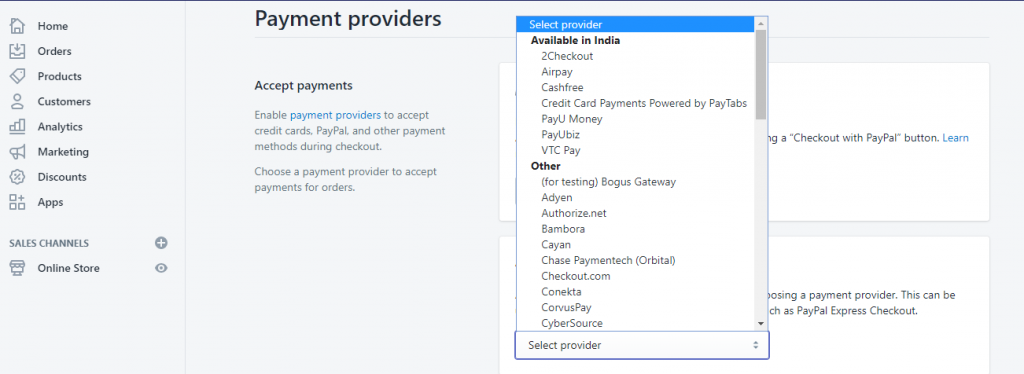Image resolution: width=1024 pixels, height=374 pixels.
Task: Click the Home house icon in sidebar
Action: (18, 26)
